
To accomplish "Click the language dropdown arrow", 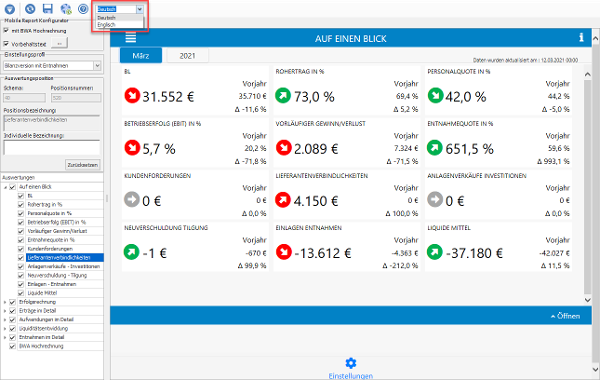I will click(140, 9).
